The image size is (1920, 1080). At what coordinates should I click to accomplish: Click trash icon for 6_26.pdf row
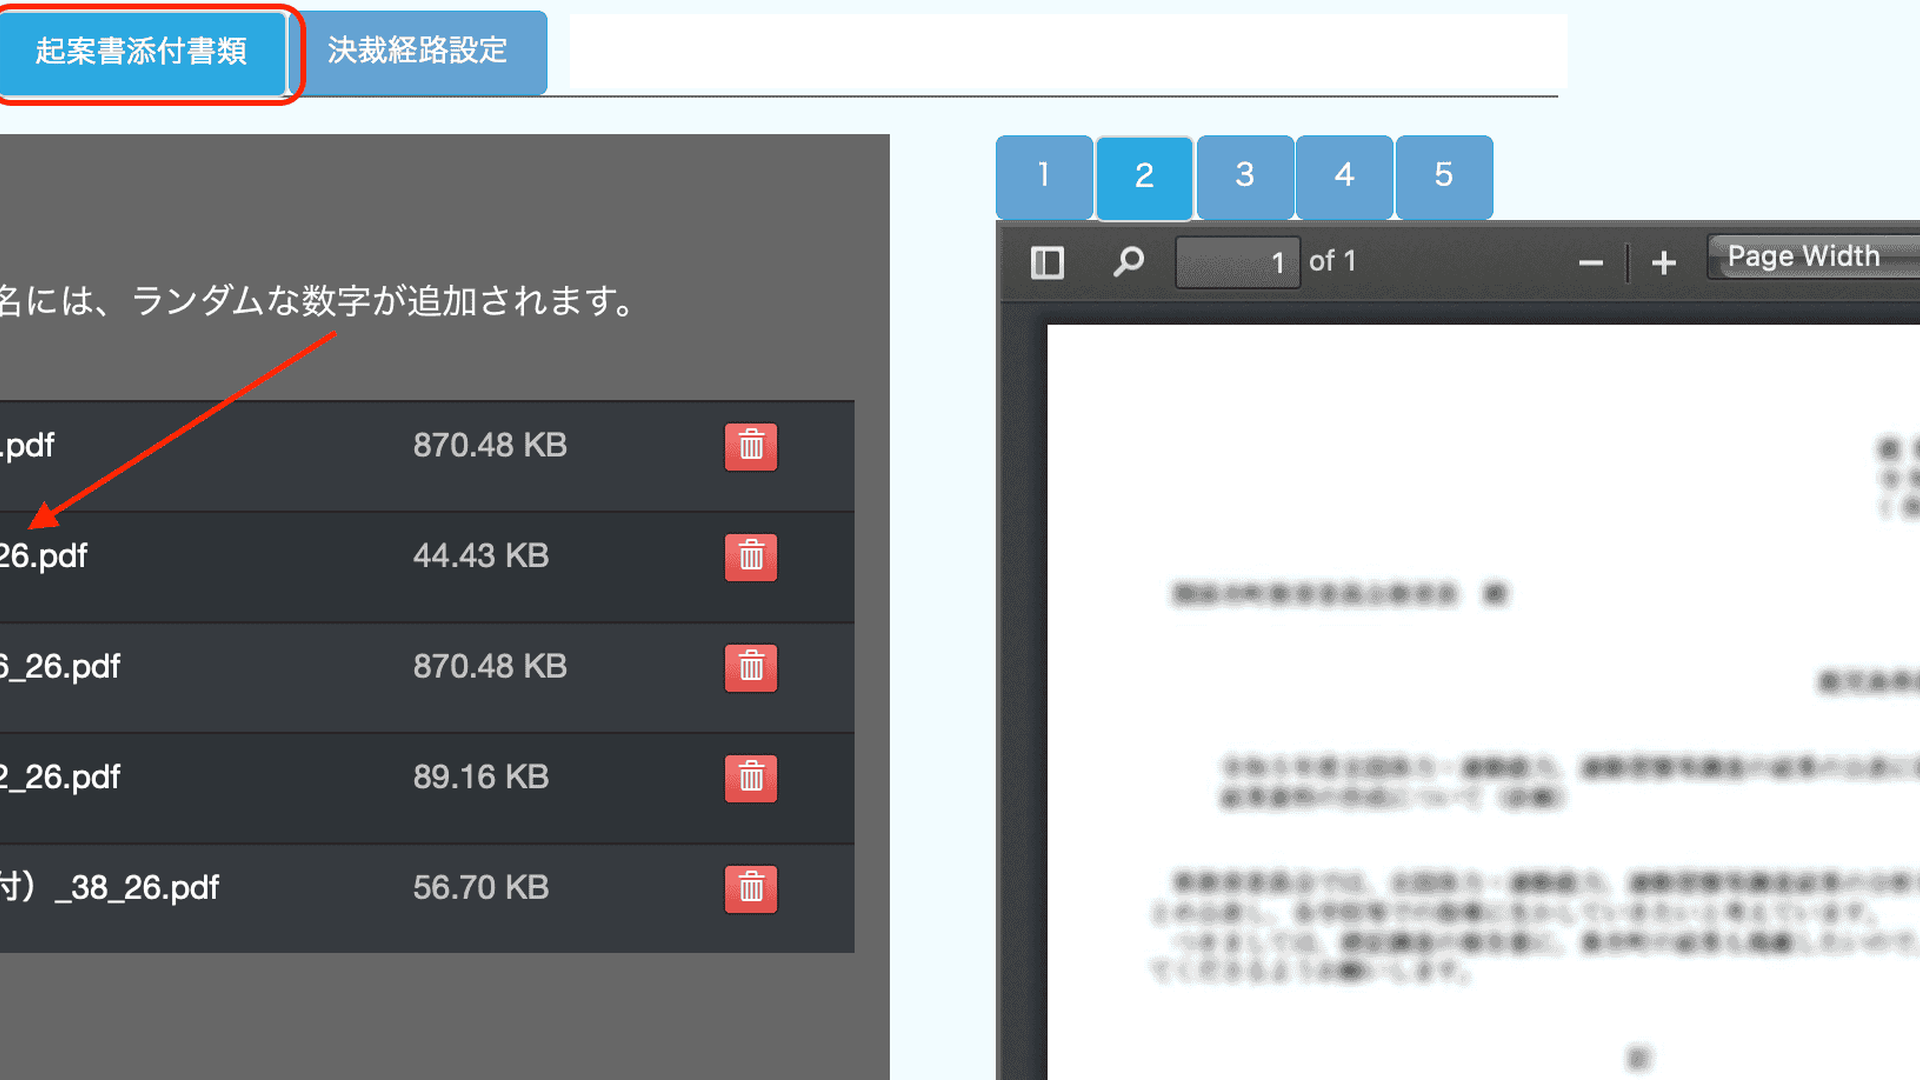tap(750, 667)
